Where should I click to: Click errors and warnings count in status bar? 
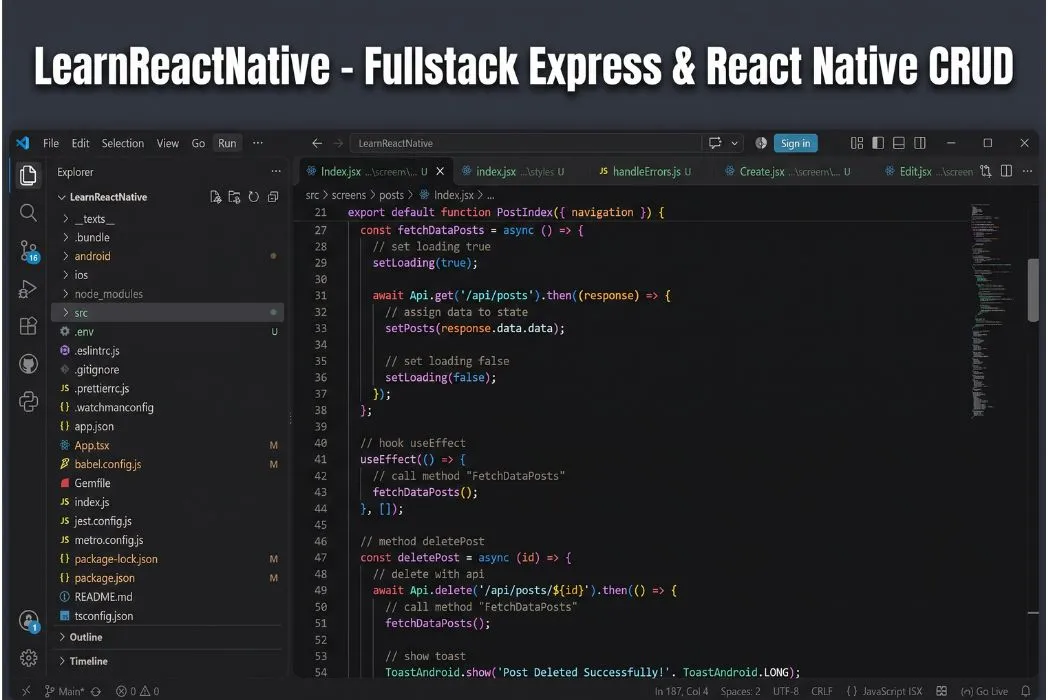click(x=138, y=691)
